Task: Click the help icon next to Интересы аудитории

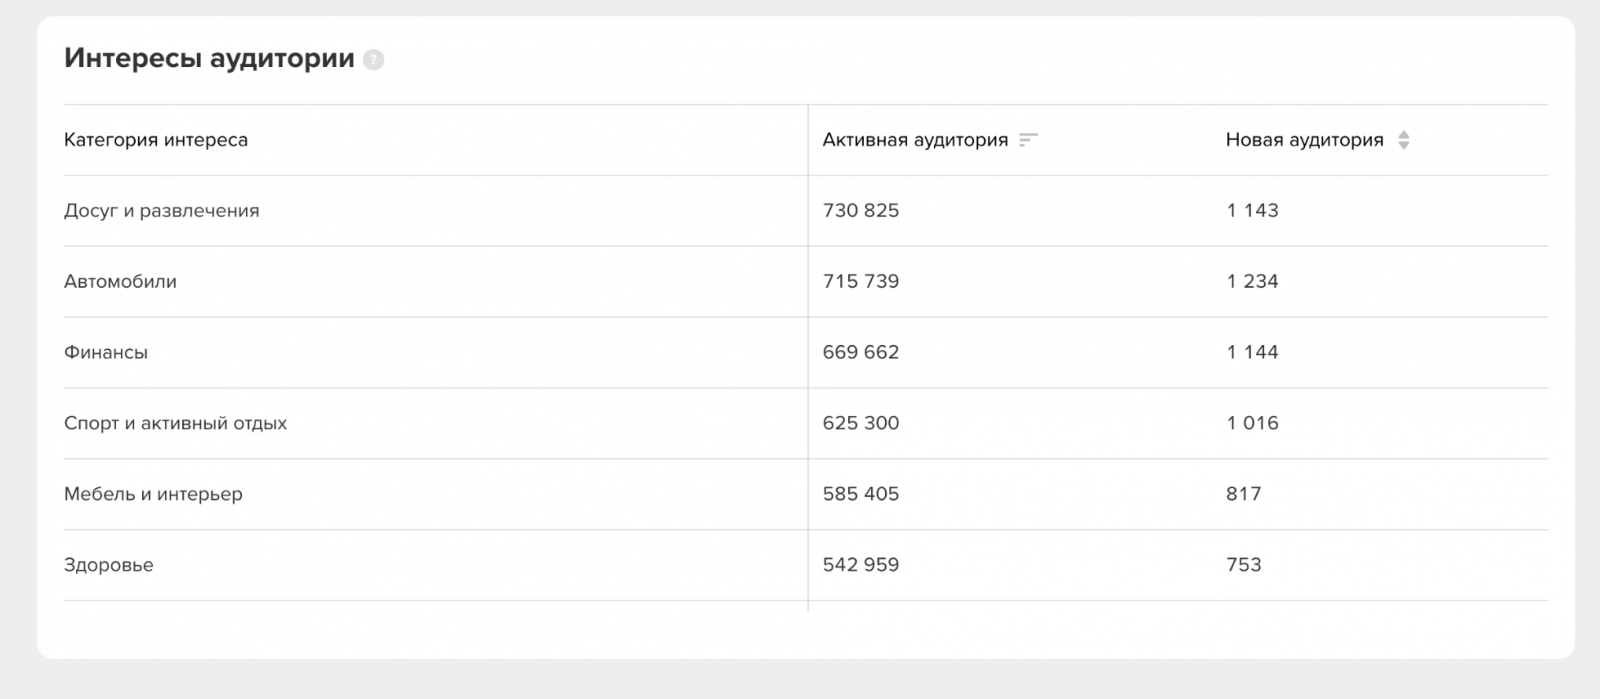Action: [x=374, y=60]
